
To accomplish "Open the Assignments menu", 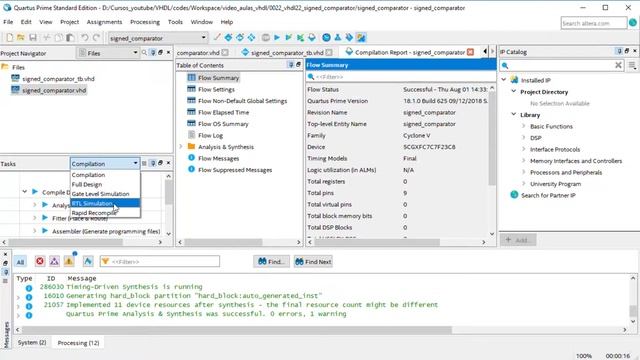I will pyautogui.click(x=104, y=22).
